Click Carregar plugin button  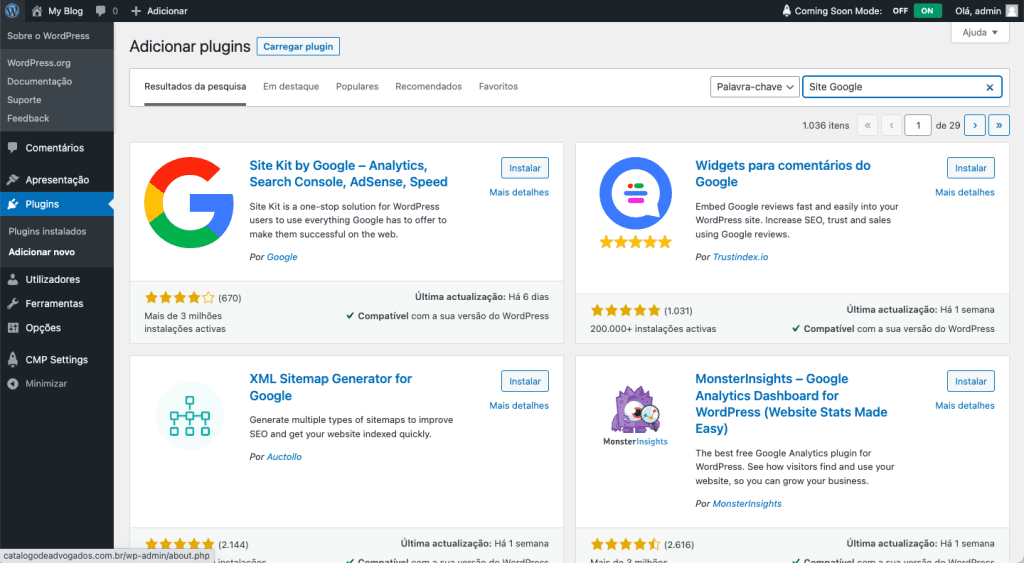[x=298, y=46]
